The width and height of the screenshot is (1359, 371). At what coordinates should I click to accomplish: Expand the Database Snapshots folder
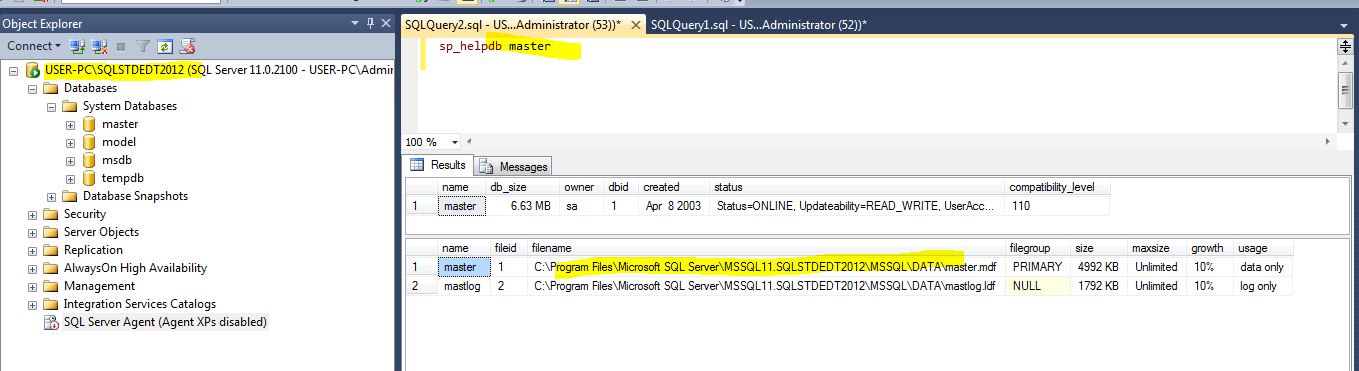tap(52, 196)
